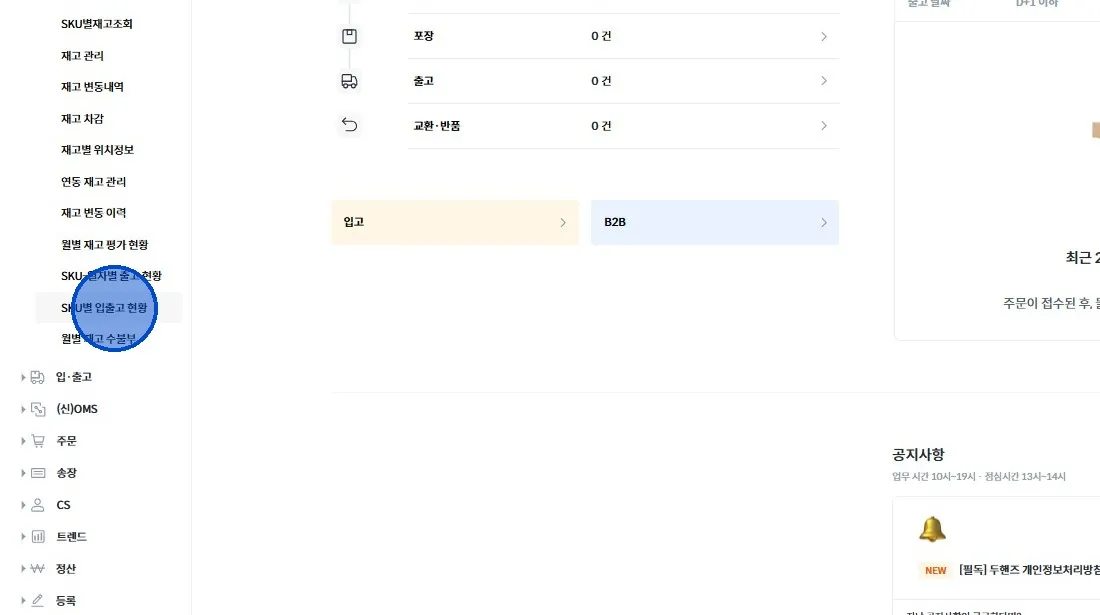Select 재고 변동내역 in sidebar

pos(92,87)
